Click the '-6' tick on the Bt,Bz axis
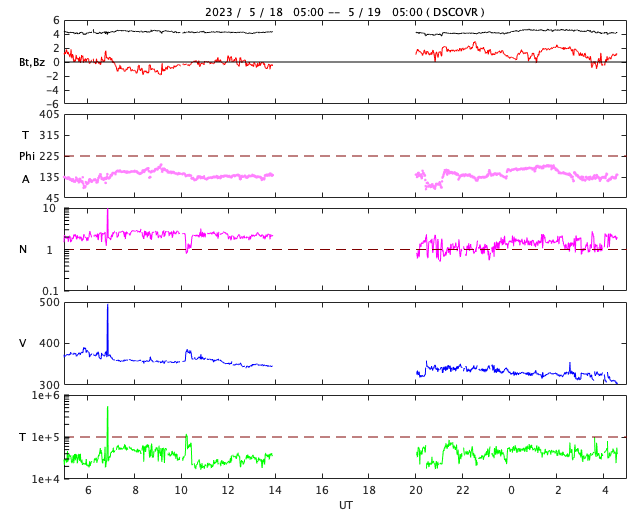Screen dimensions: 640x512 coord(53,104)
